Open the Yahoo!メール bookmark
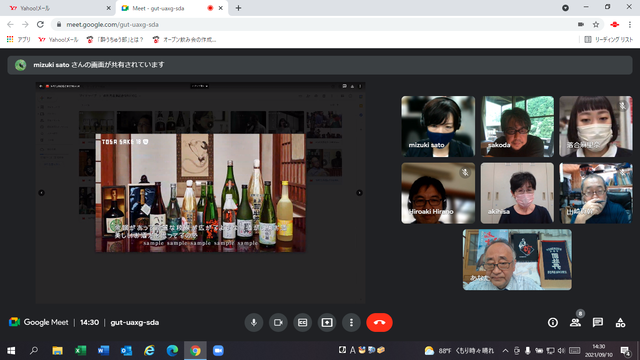The height and width of the screenshot is (360, 640). tap(58, 40)
